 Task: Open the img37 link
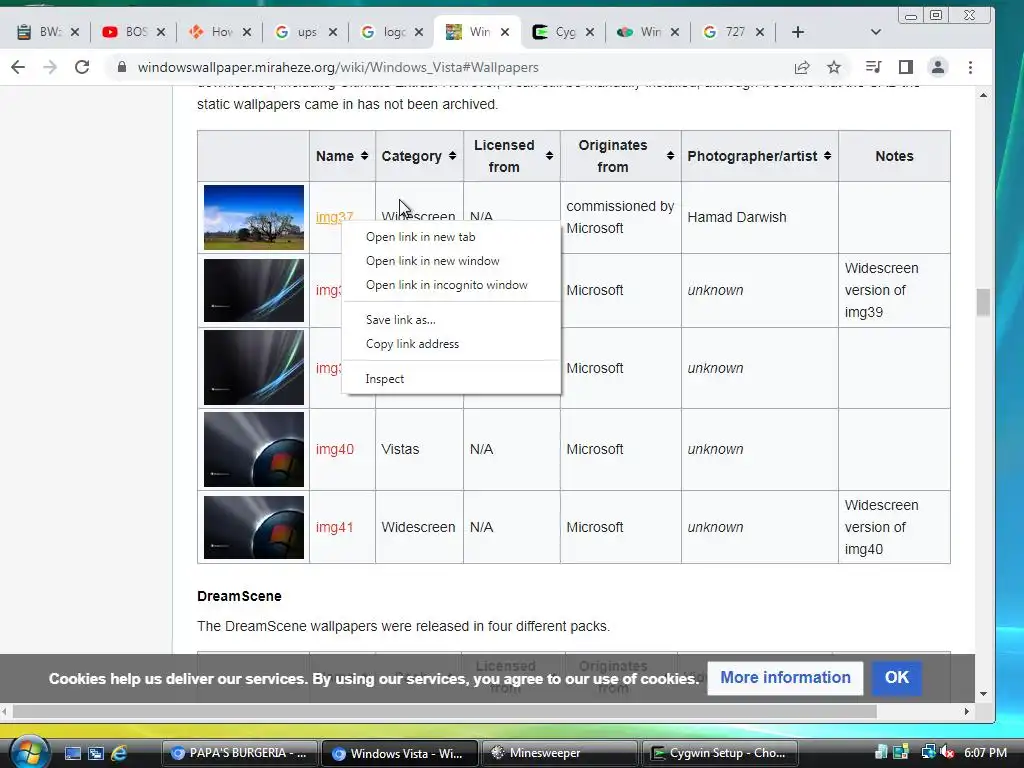pyautogui.click(x=334, y=217)
